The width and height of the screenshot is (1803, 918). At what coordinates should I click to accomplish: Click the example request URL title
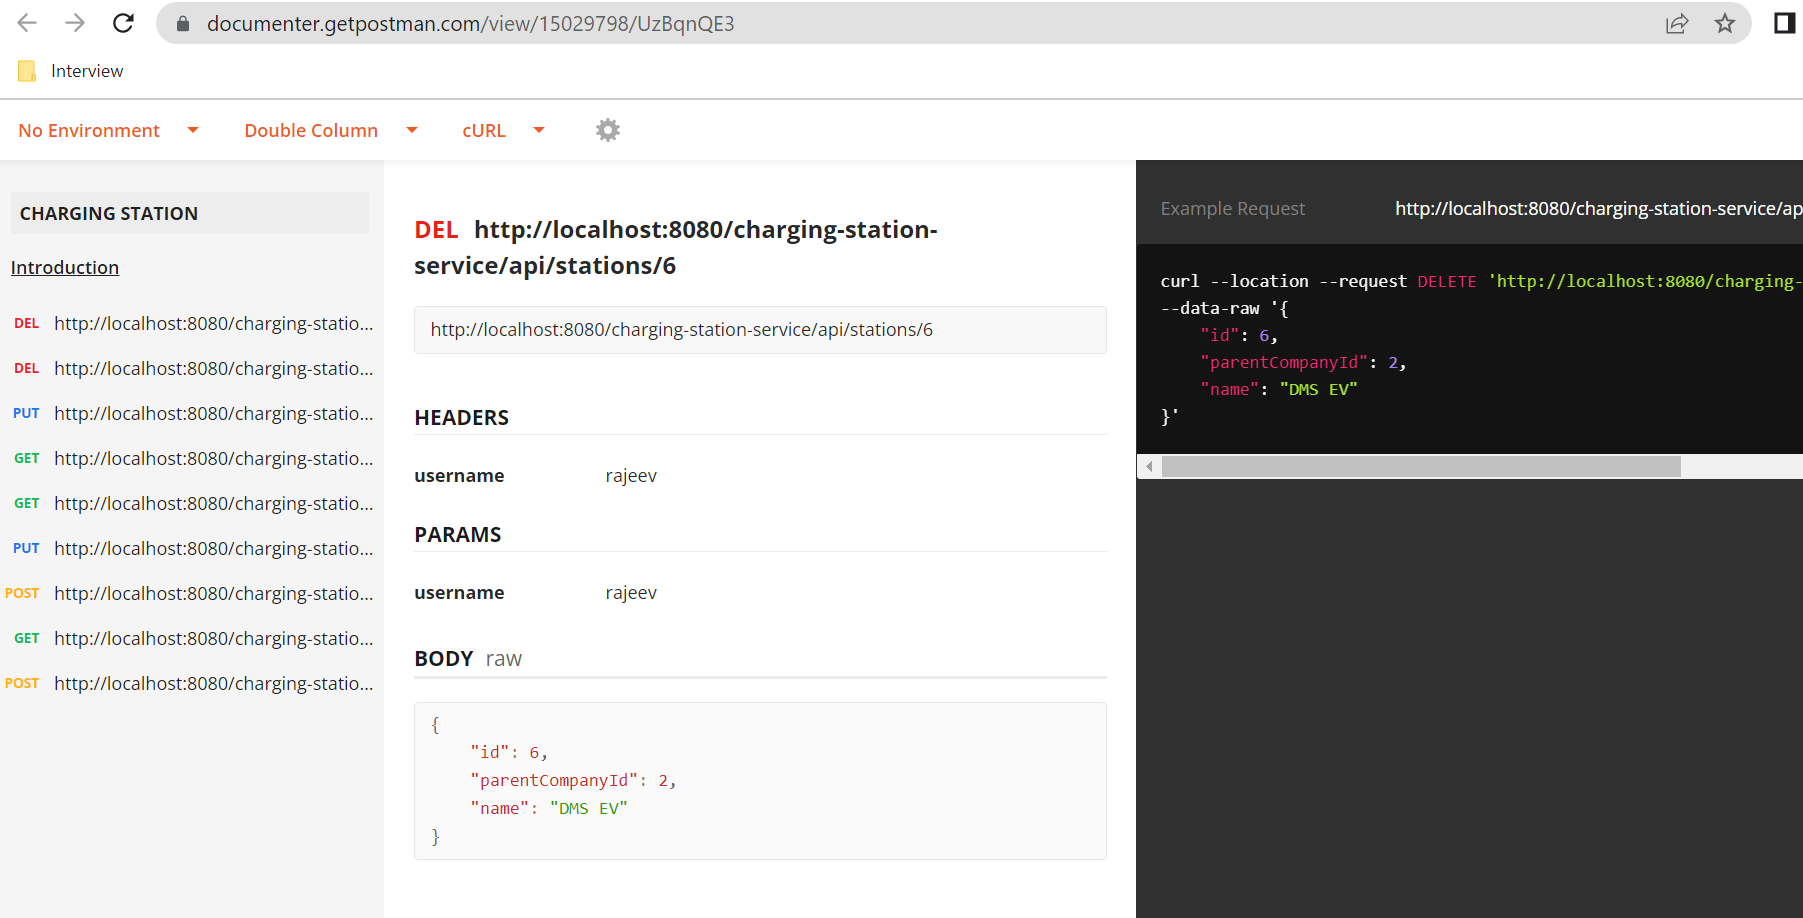1598,208
